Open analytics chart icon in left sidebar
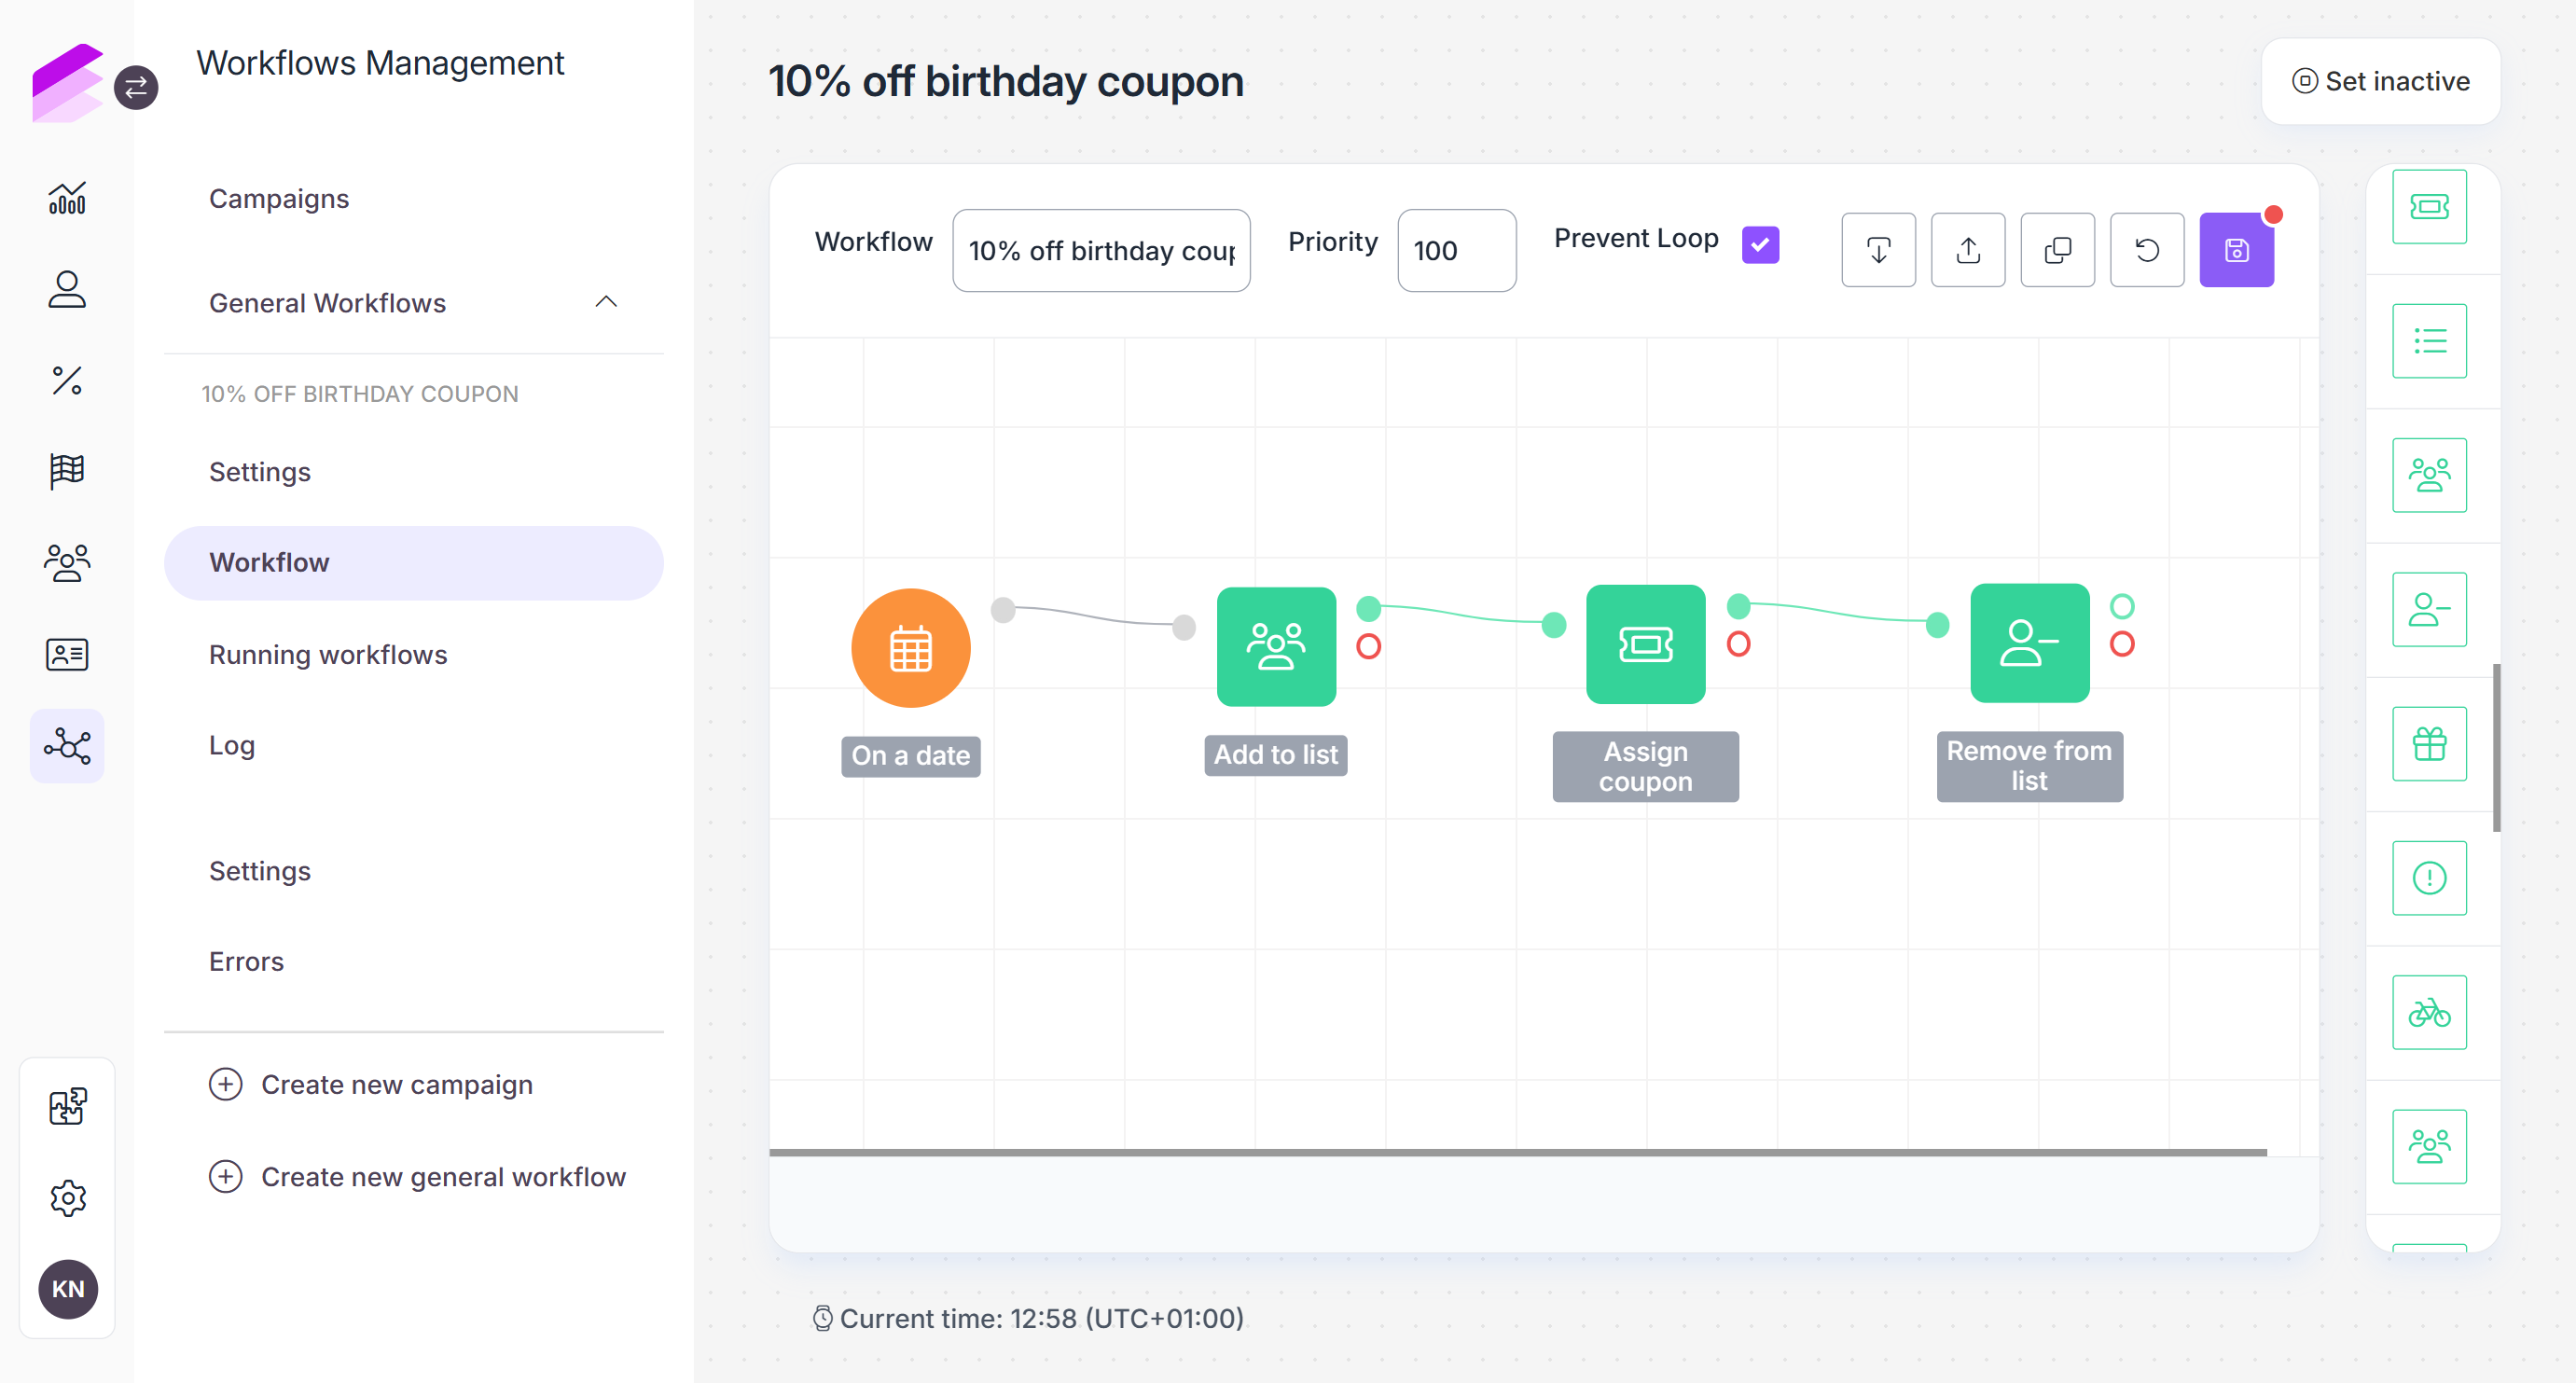Screen dimensions: 2576x1383 click(67, 198)
